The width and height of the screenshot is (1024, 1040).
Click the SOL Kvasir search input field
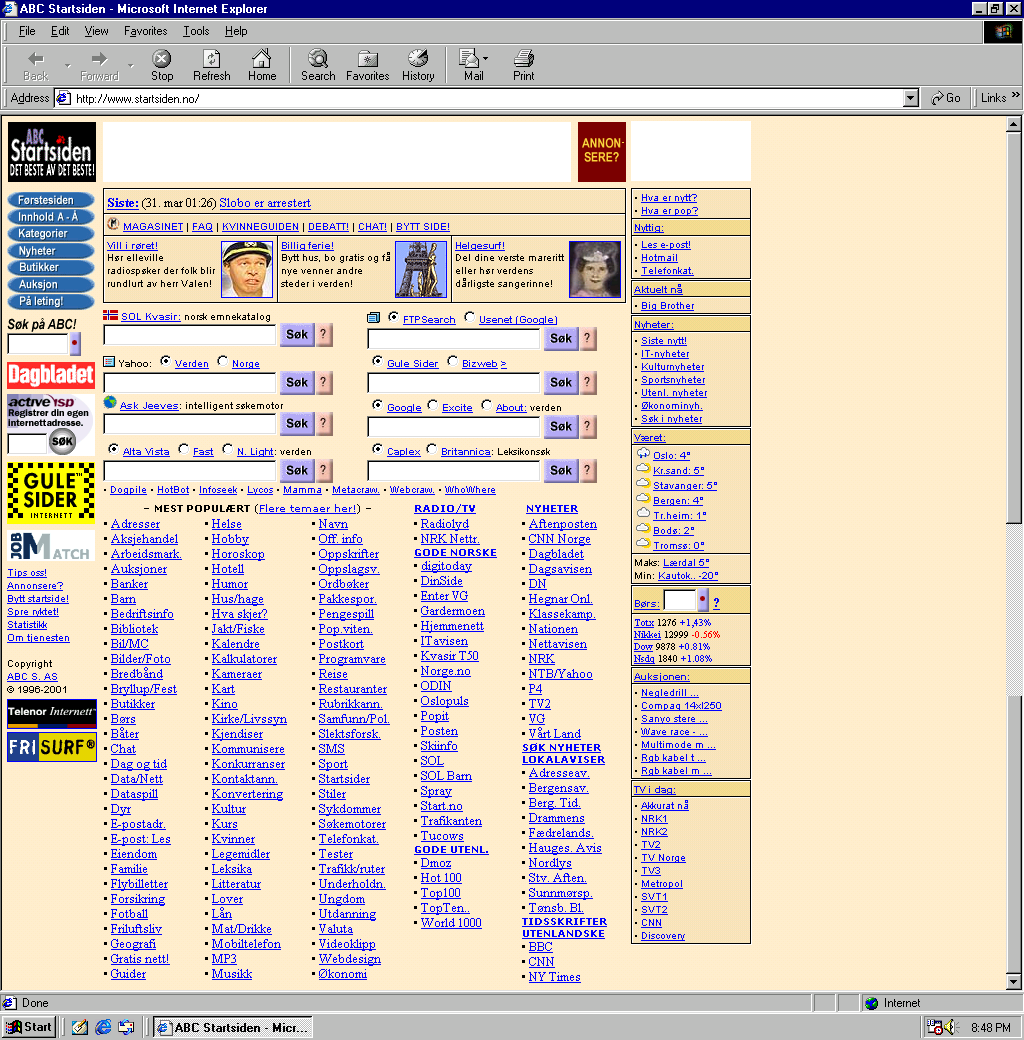click(x=189, y=338)
